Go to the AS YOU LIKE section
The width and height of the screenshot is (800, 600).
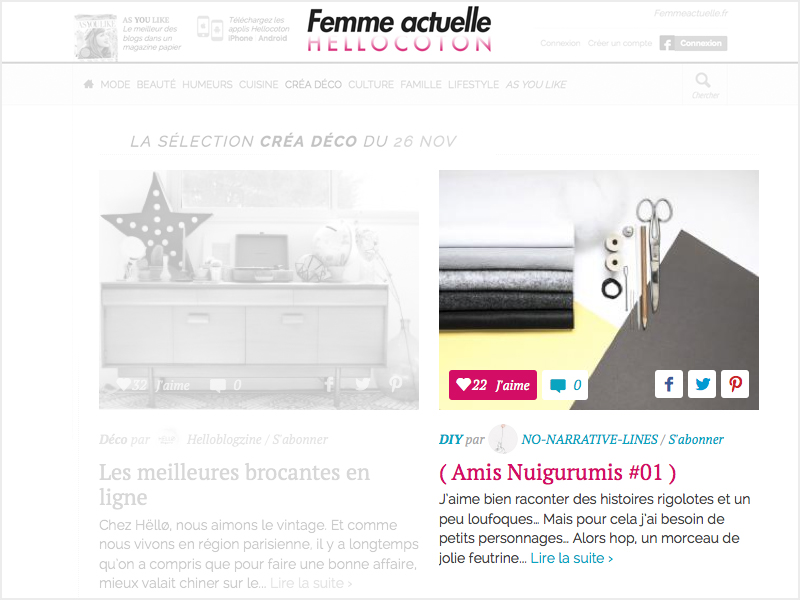tap(536, 85)
